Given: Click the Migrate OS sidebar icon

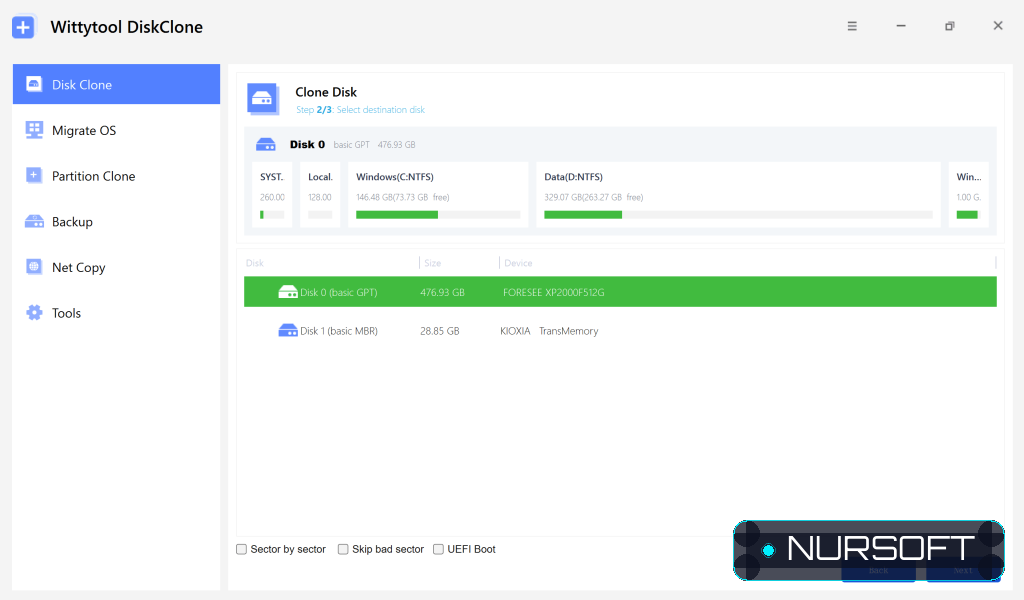Looking at the screenshot, I should tap(34, 130).
